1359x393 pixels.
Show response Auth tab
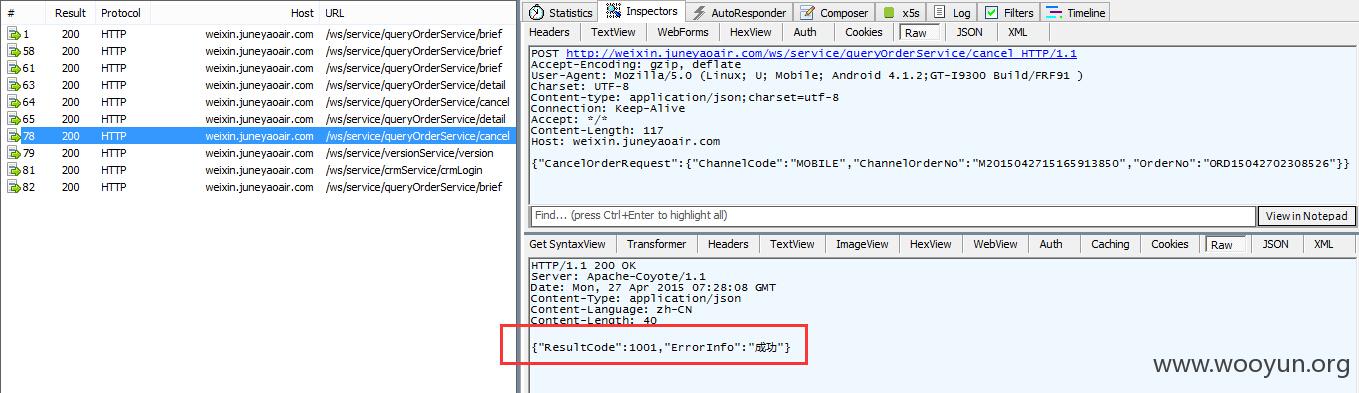pos(1051,244)
